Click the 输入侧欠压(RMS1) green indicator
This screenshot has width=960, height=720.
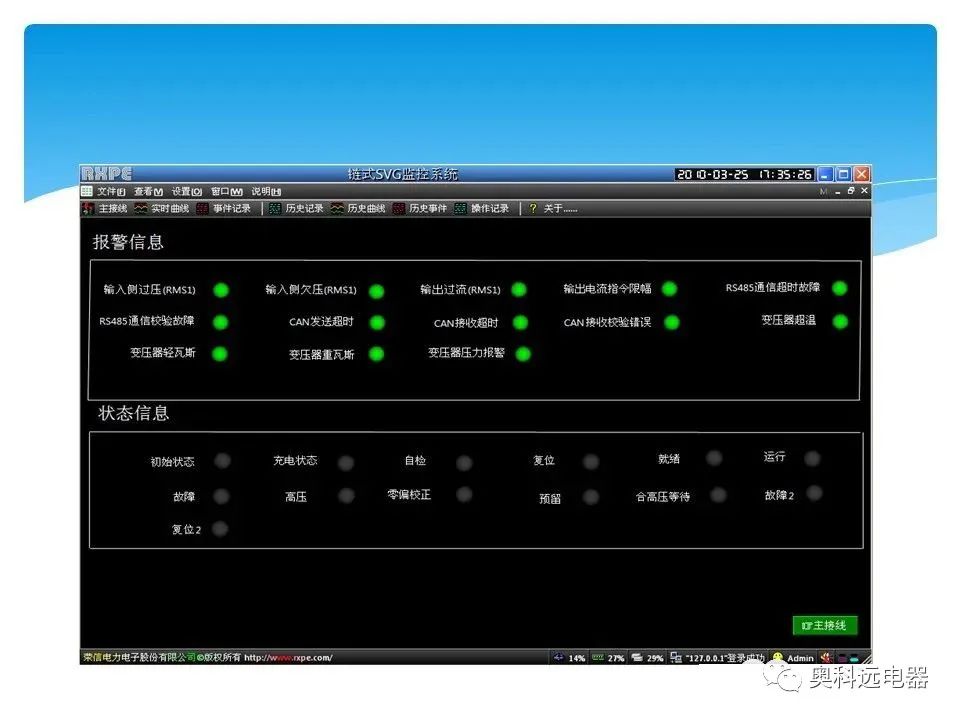pyautogui.click(x=377, y=291)
